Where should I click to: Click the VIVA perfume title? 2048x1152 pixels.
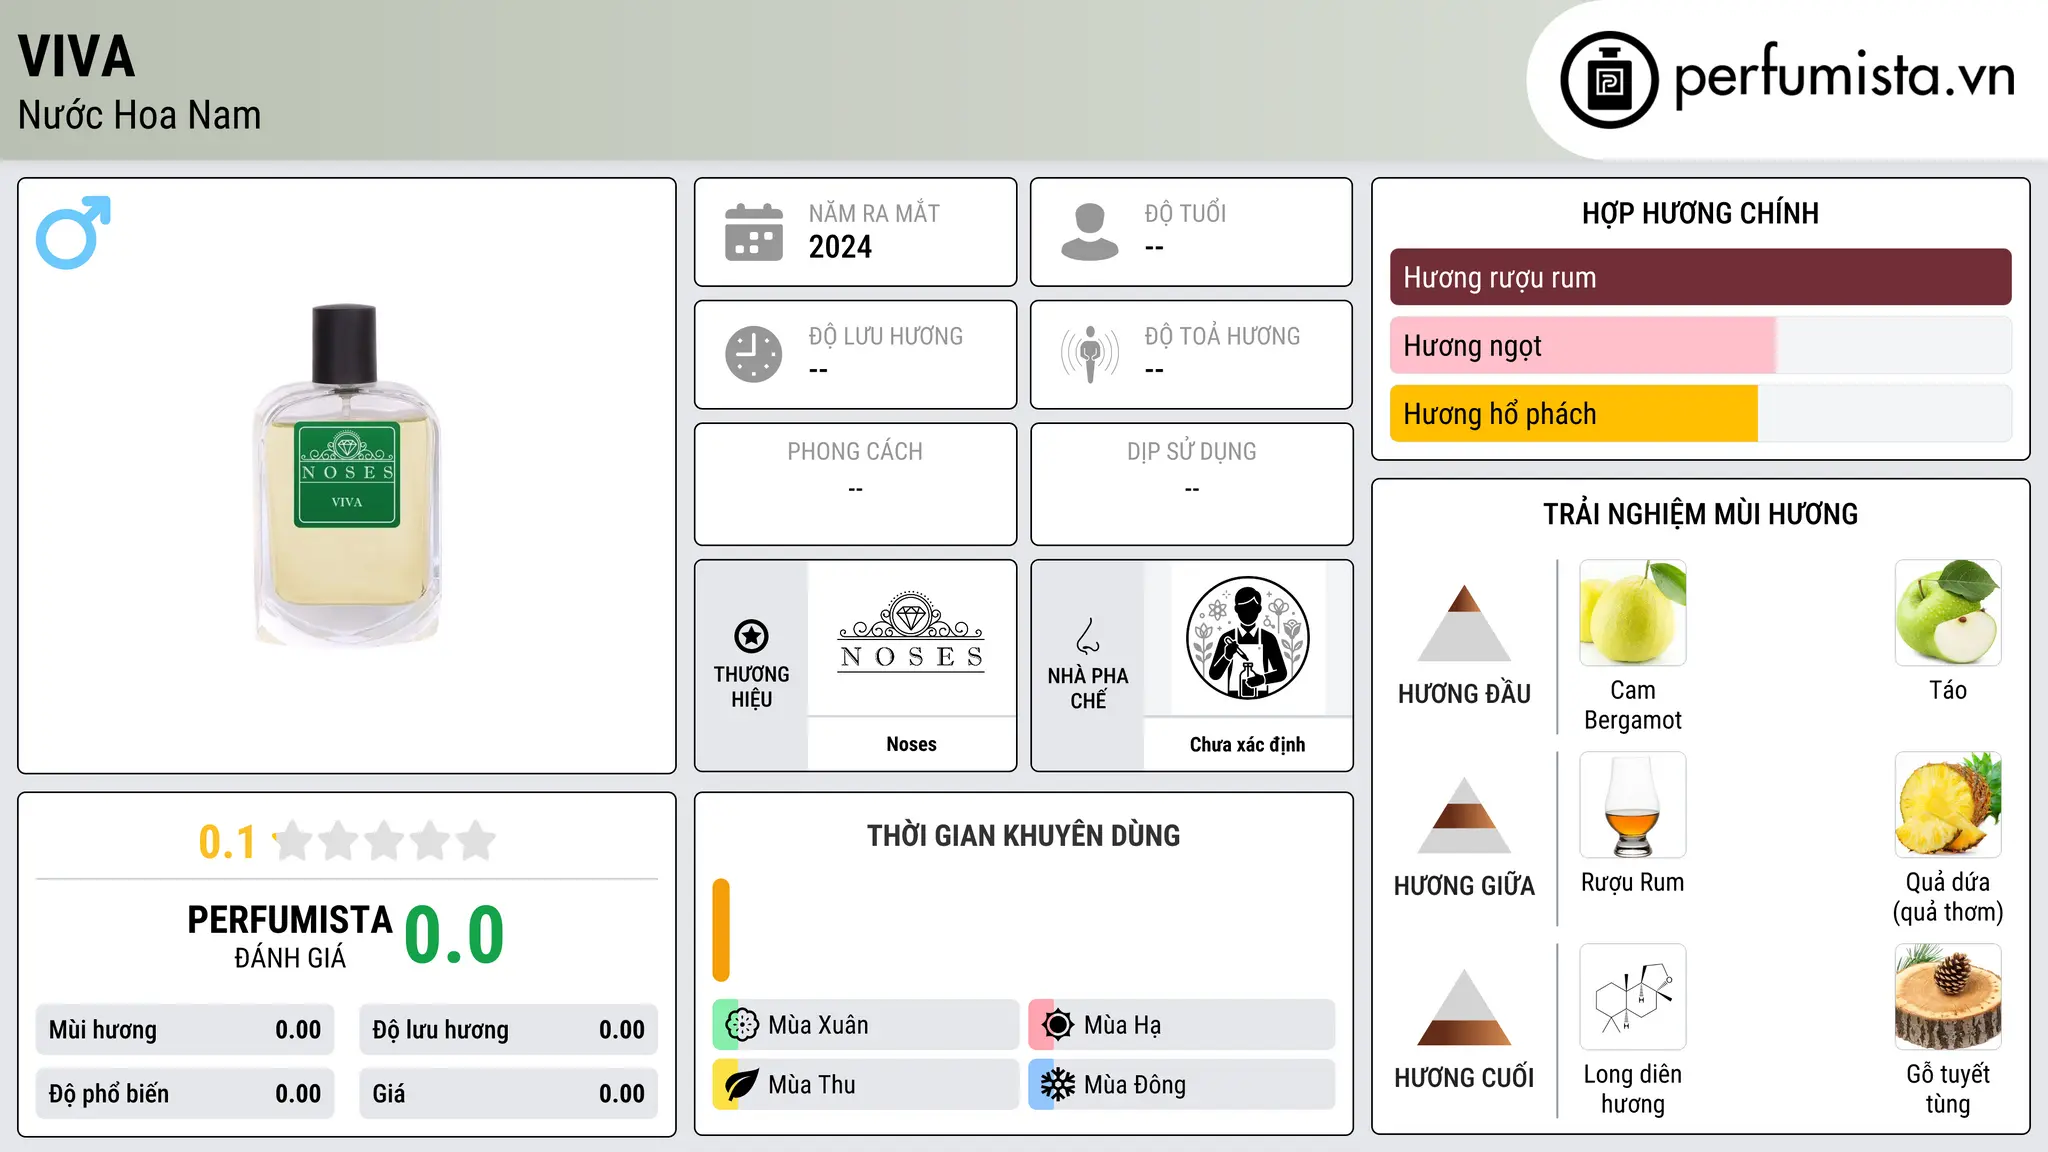point(76,56)
